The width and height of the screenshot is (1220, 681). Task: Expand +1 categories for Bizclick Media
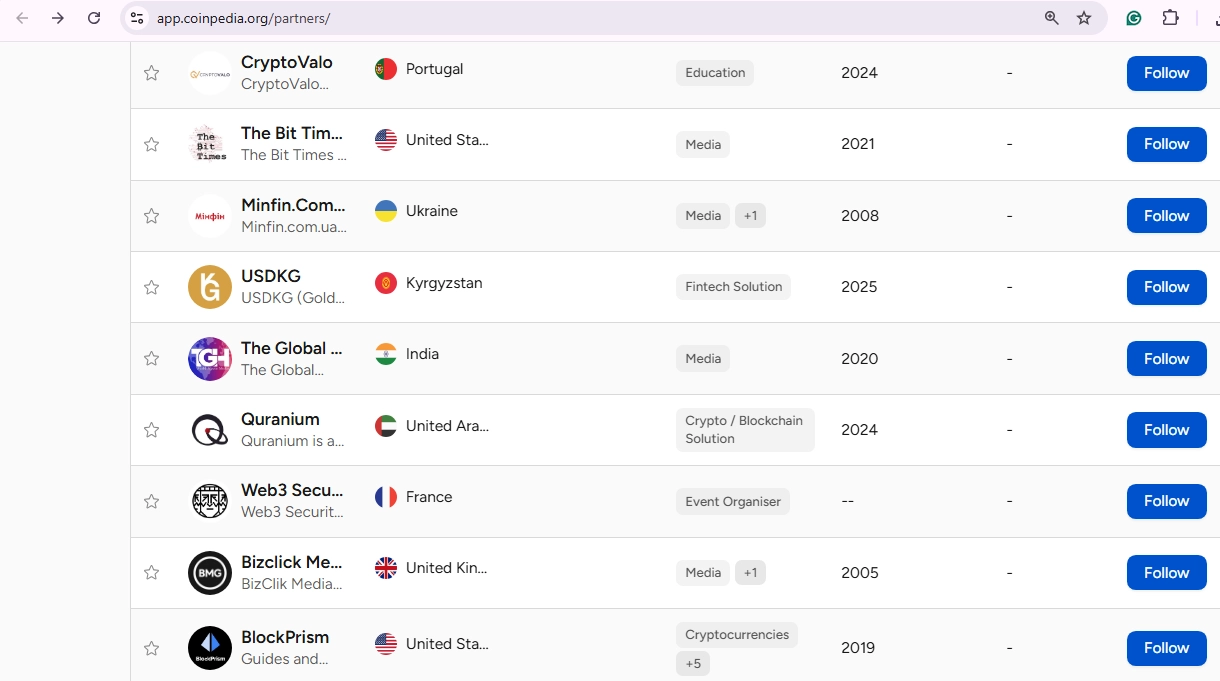pyautogui.click(x=750, y=573)
